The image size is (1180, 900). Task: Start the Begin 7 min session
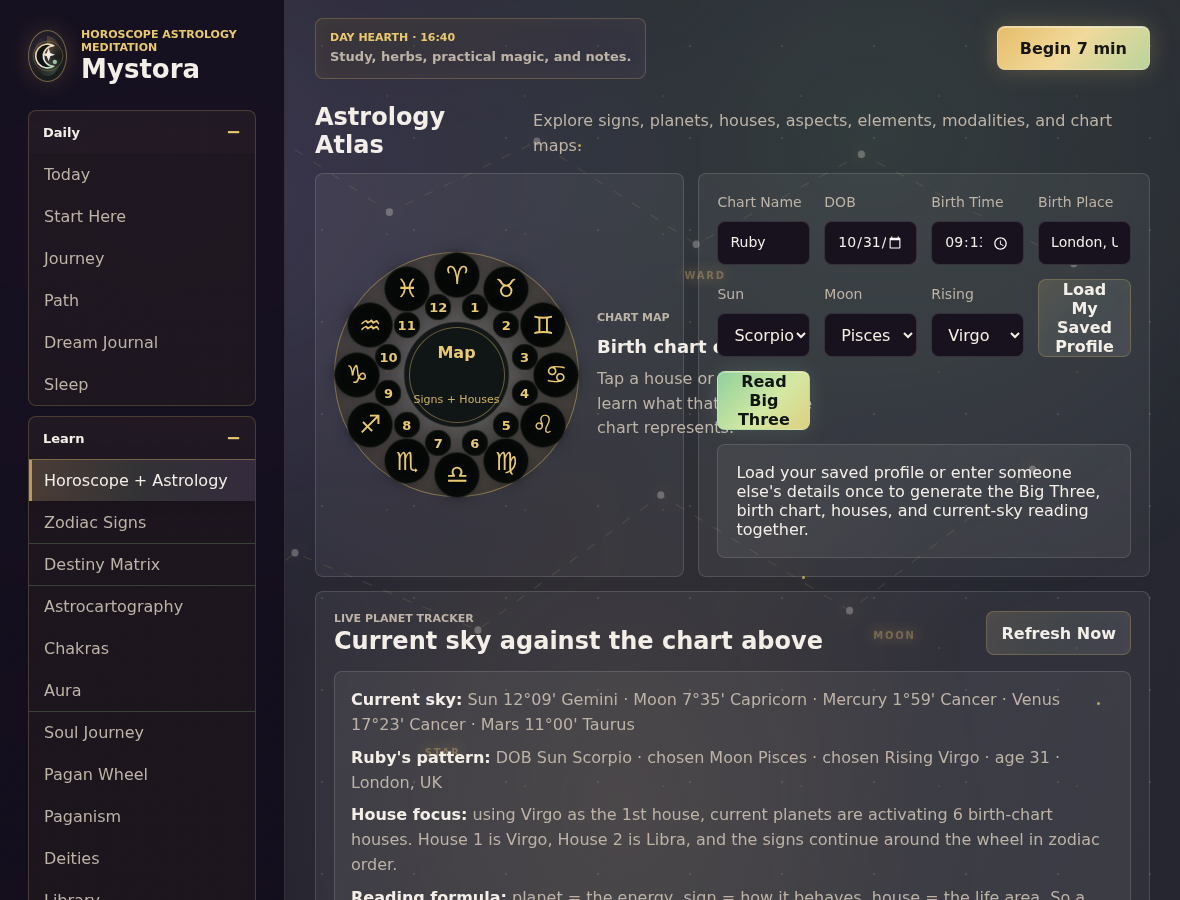coord(1073,48)
